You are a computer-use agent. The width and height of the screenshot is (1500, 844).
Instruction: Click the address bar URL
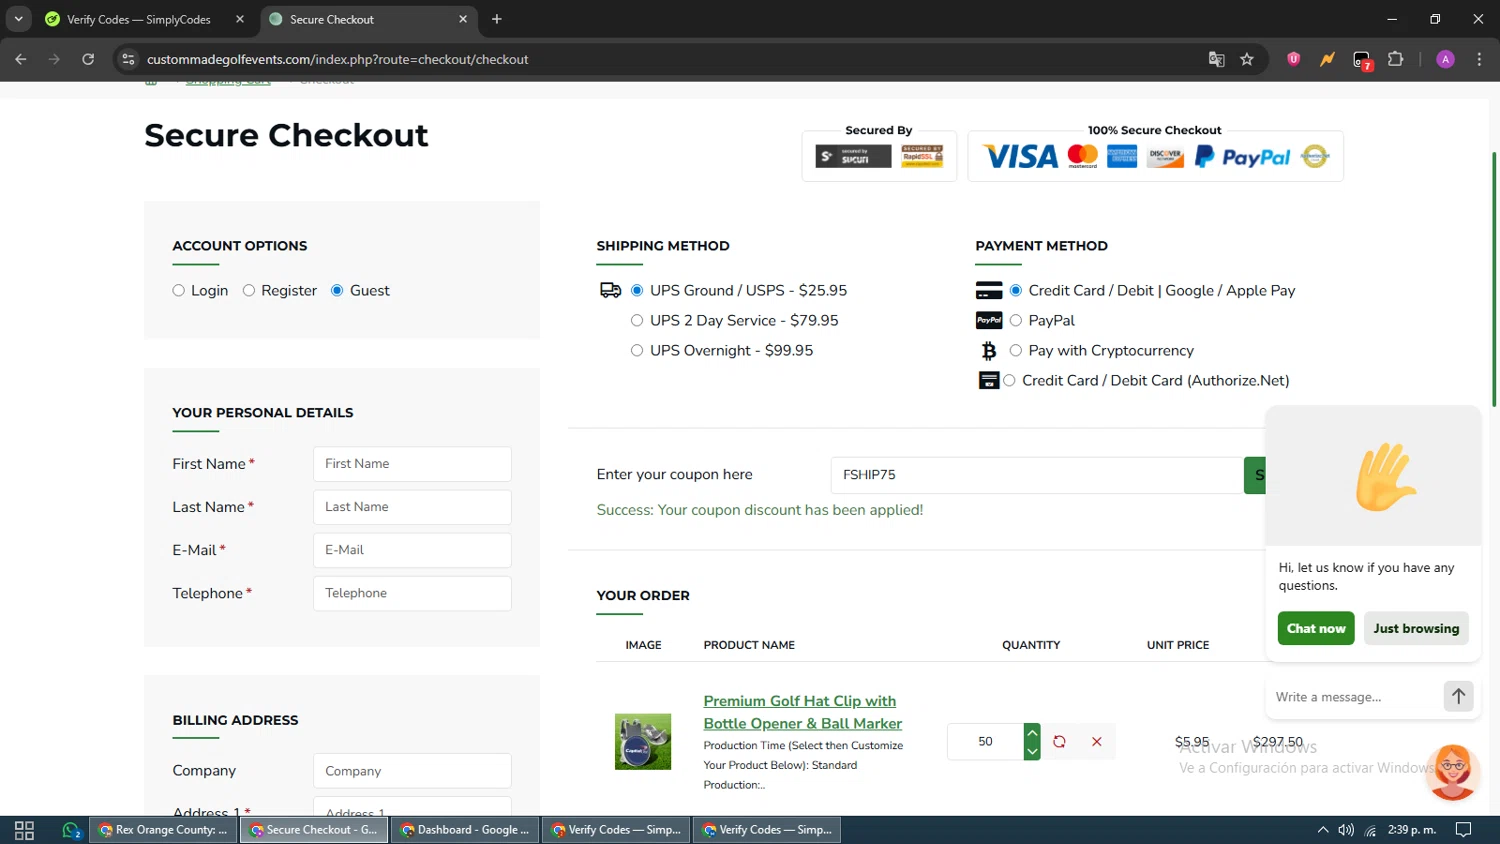pyautogui.click(x=338, y=59)
